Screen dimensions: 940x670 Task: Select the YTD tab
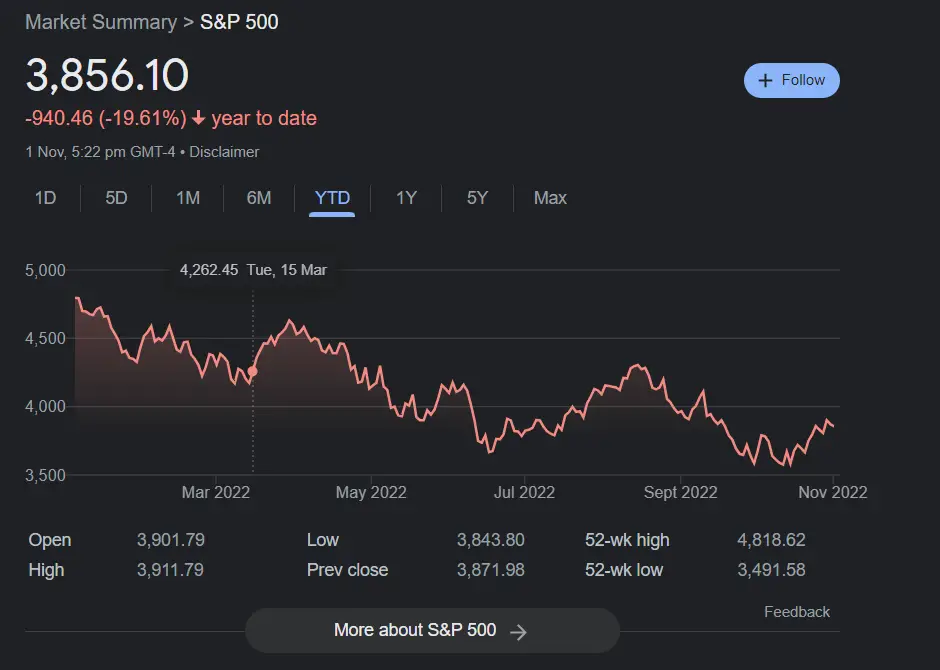[332, 198]
